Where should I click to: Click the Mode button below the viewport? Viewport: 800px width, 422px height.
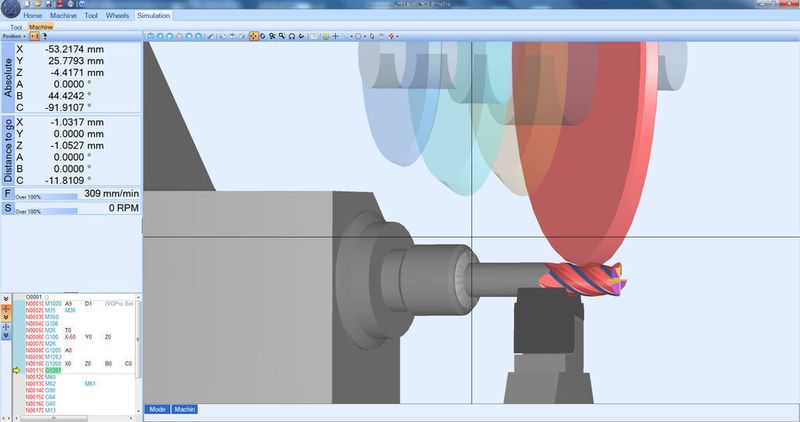click(157, 409)
